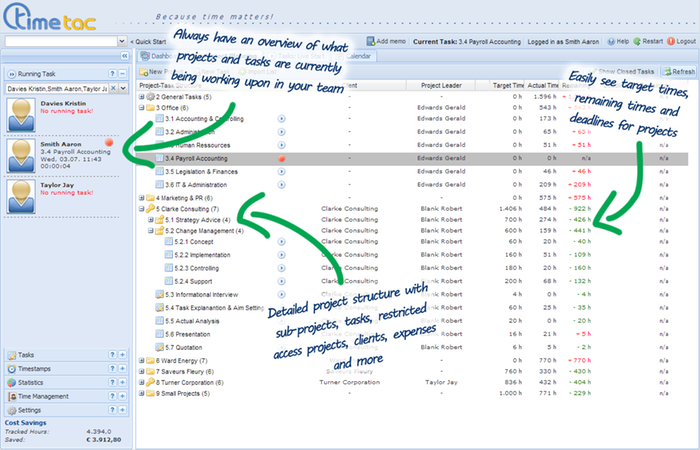700x450 pixels.
Task: Start task 5.2.3 Controlling play icon
Action: [281, 268]
